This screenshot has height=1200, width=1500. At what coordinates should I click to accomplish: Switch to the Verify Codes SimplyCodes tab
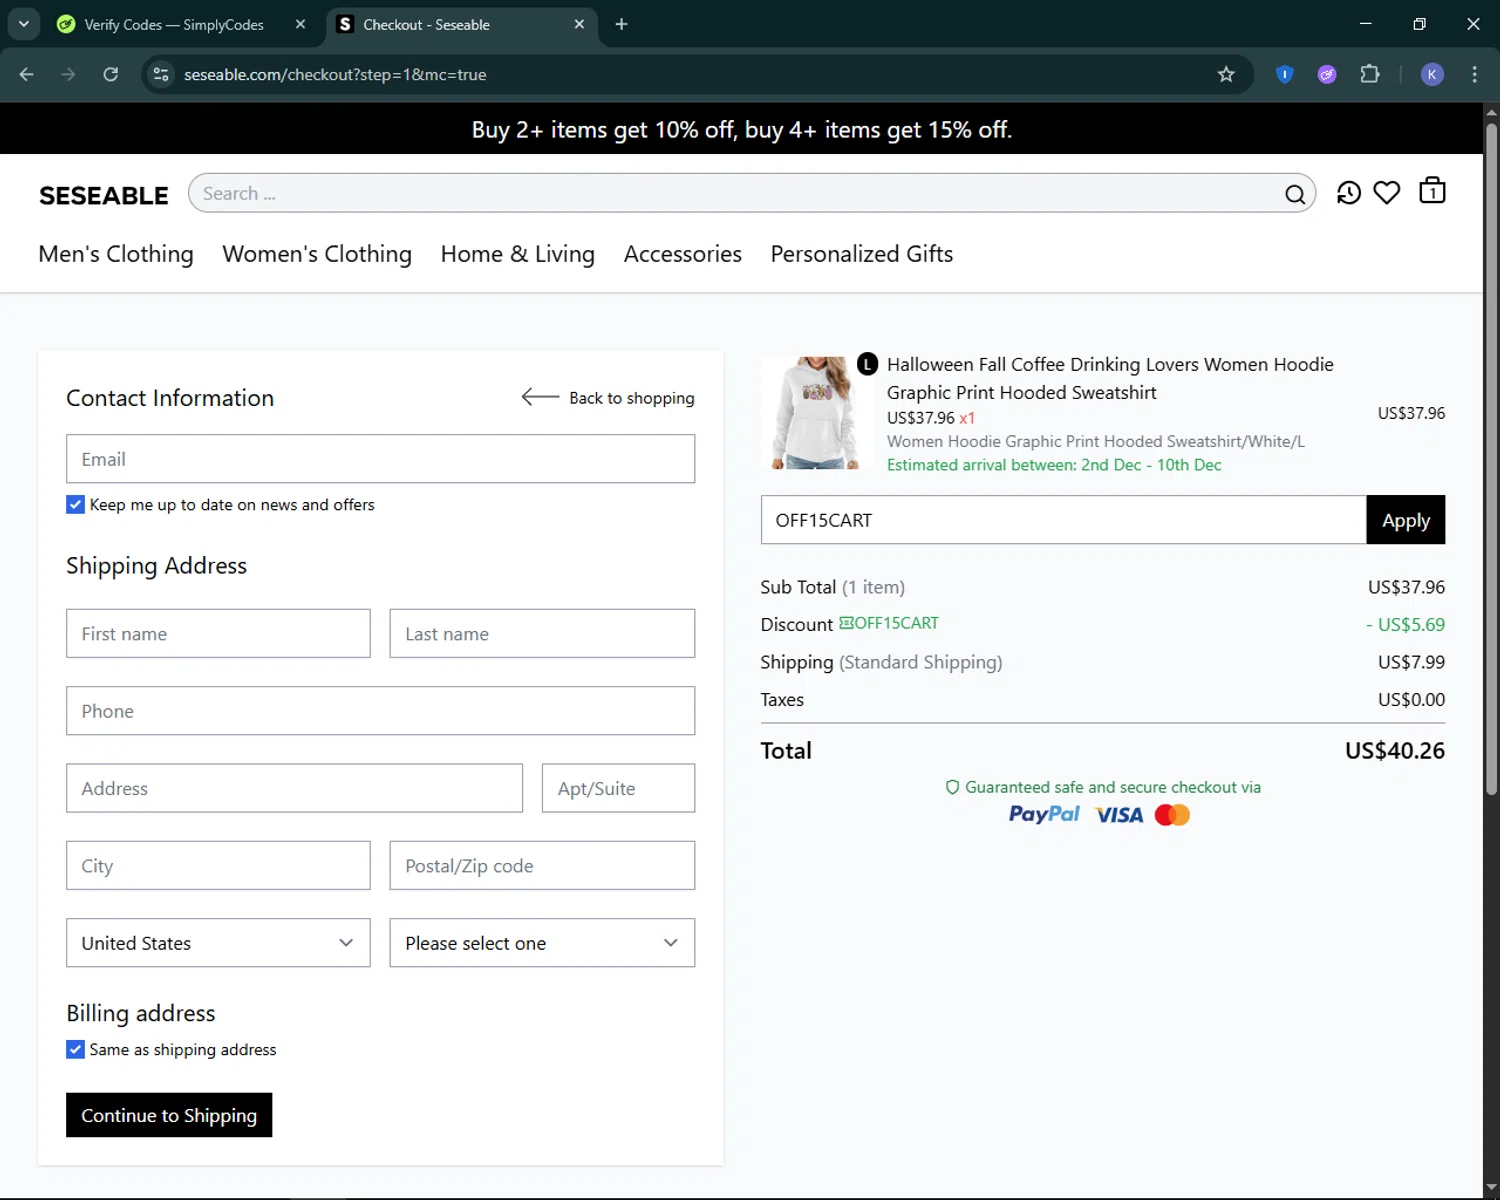click(x=173, y=24)
